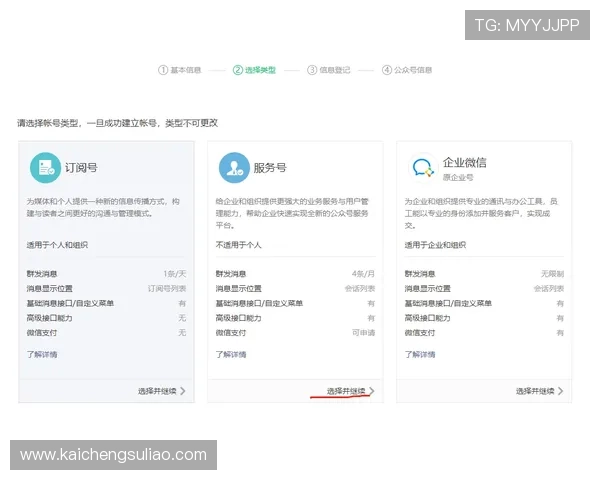
Task: Jump to step 4 公众号信息
Action: point(407,70)
